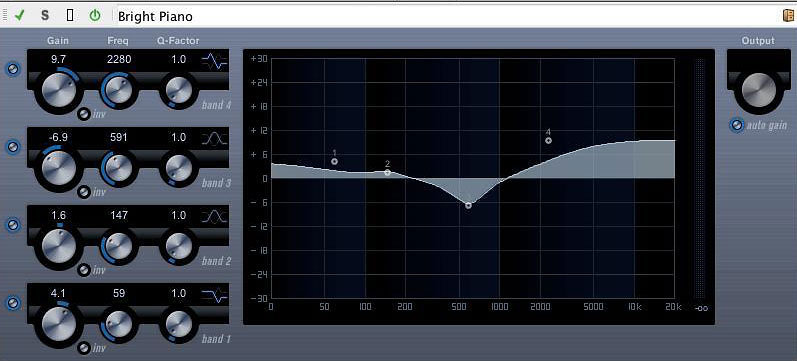Click band 1 frequency value 59

coord(119,293)
